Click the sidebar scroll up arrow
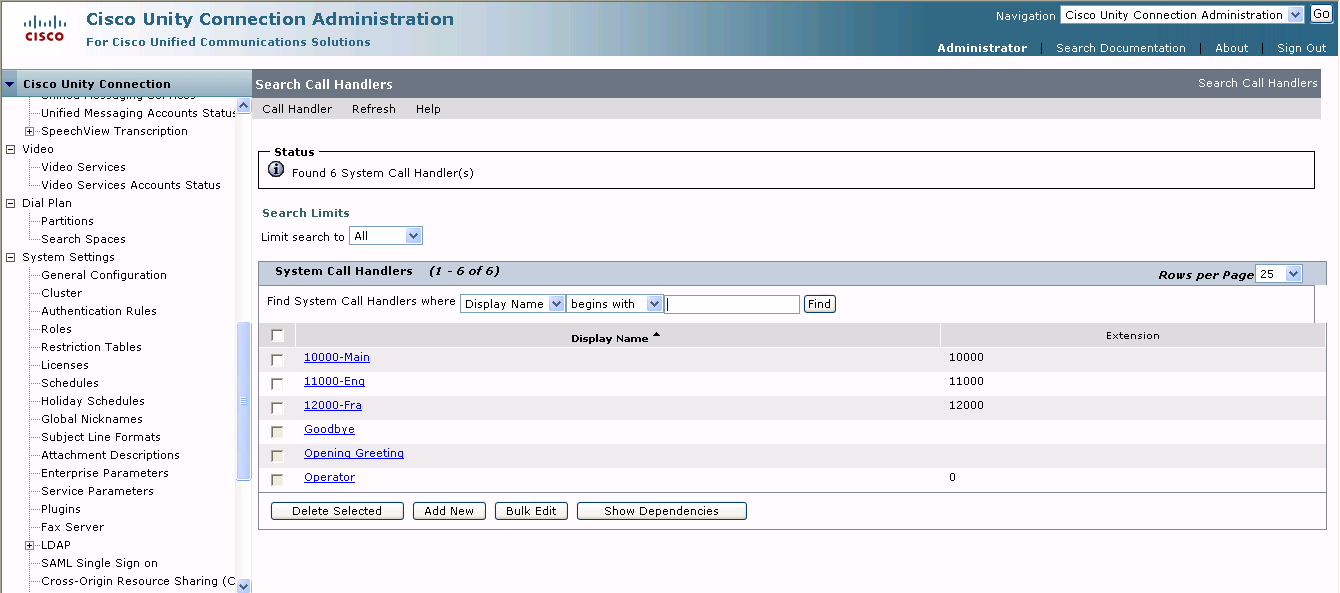1340x593 pixels. click(243, 104)
